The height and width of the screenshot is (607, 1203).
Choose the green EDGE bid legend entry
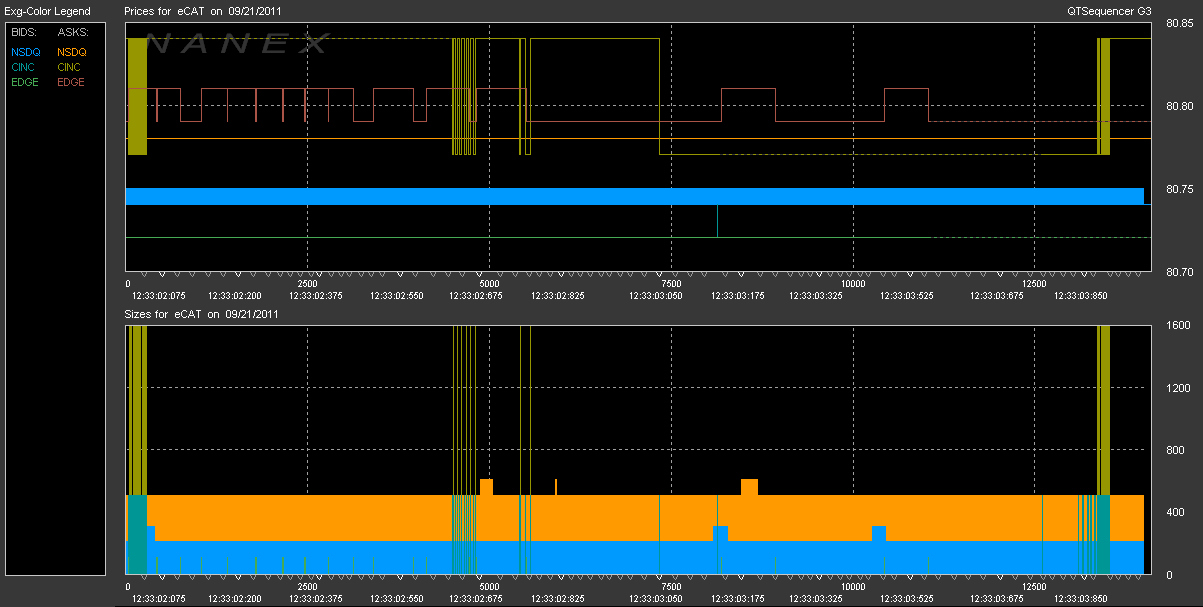(25, 82)
